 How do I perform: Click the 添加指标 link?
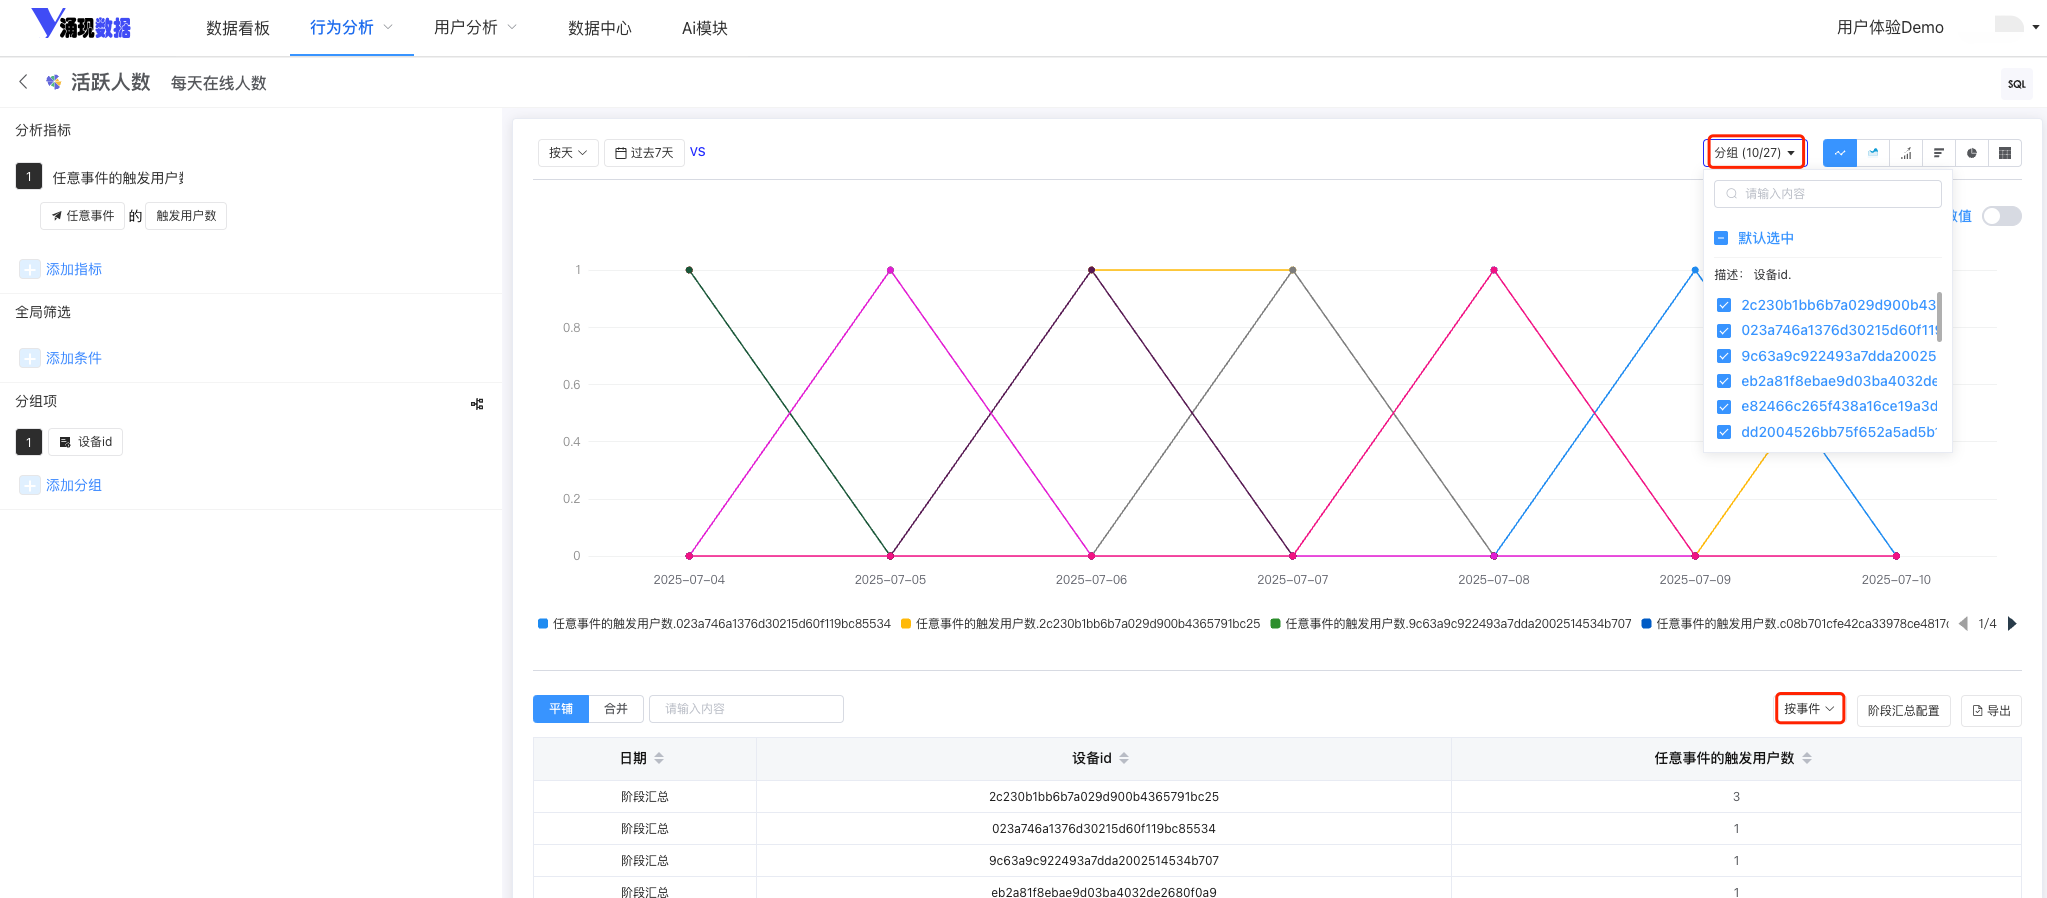tap(74, 269)
